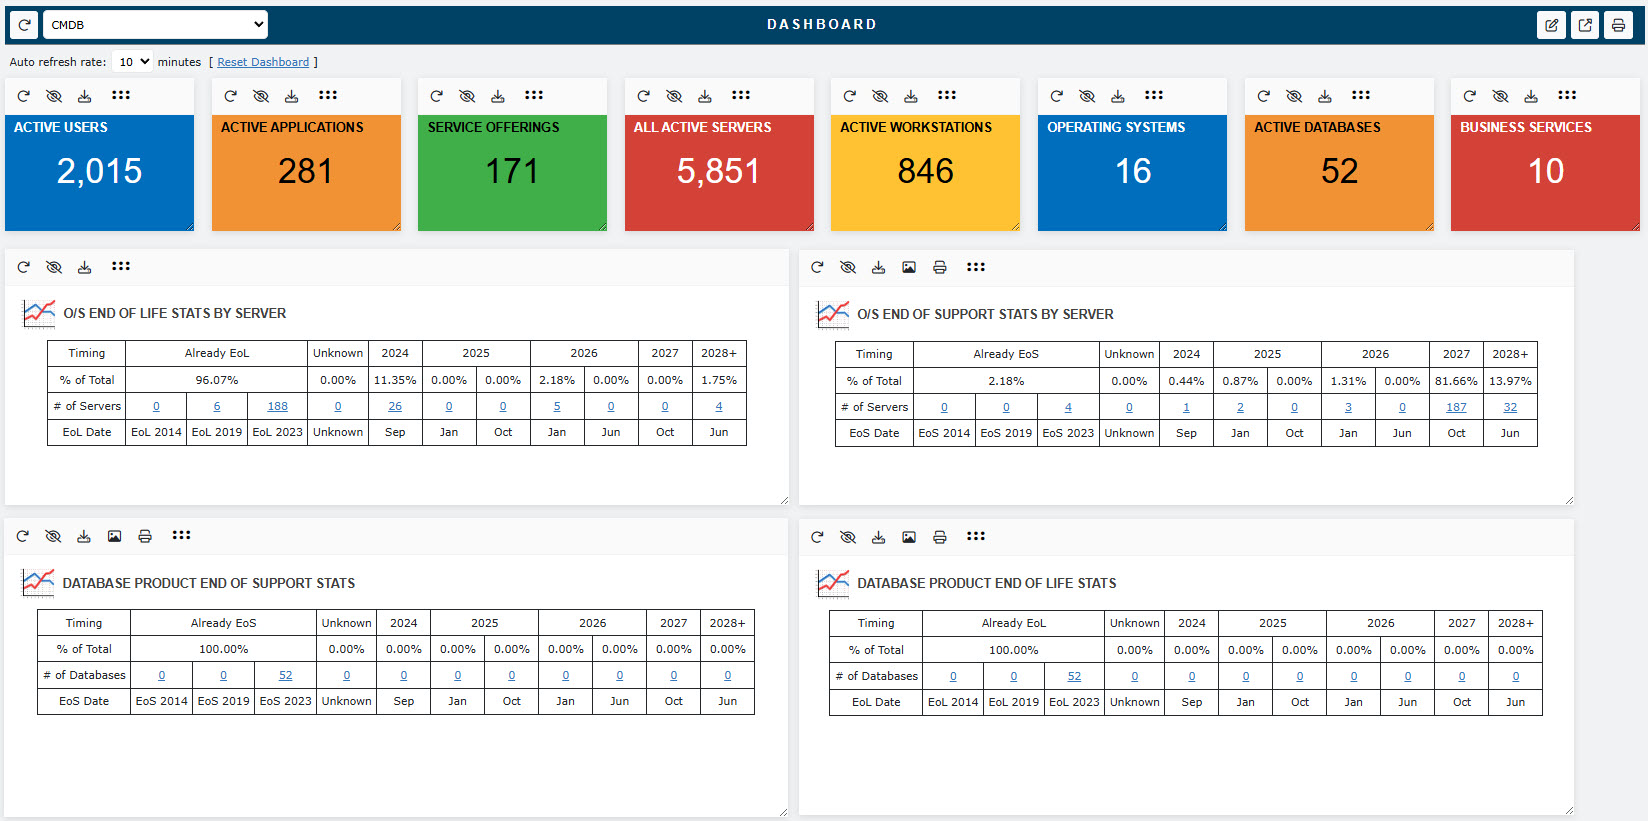Open the Active Workstations widget grip menu
This screenshot has width=1648, height=821.
tap(947, 95)
